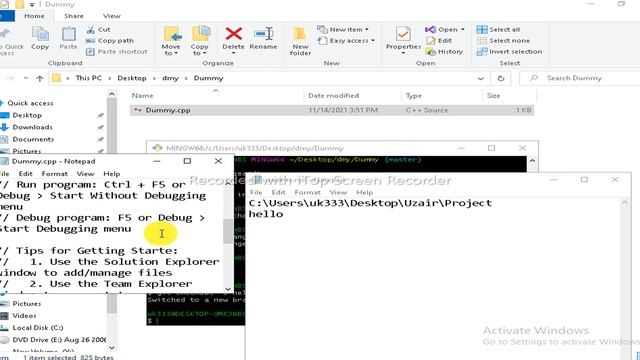Open Help menu in front Notepad window
This screenshot has height=360, width=640.
click(364, 192)
